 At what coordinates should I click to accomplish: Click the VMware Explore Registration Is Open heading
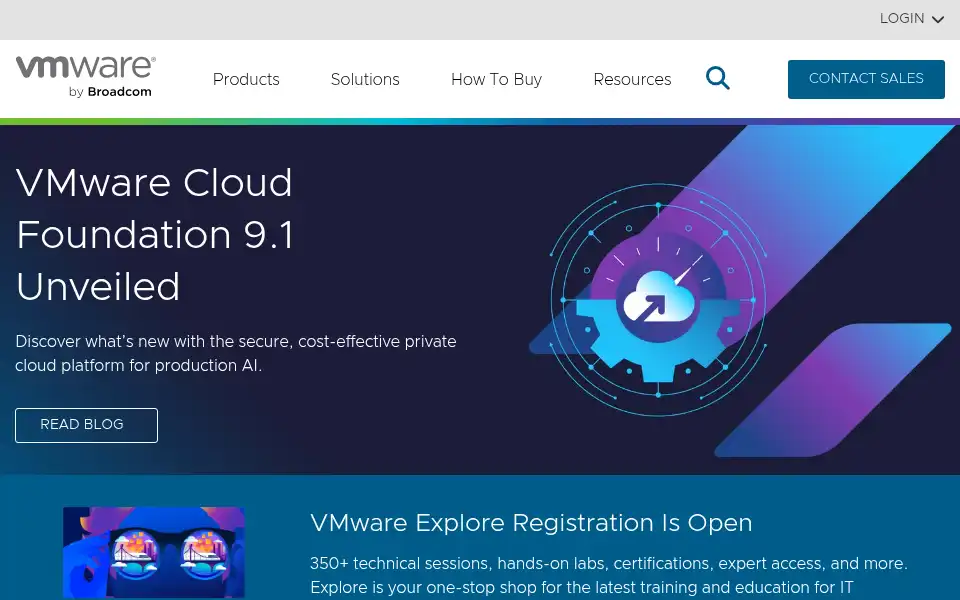coord(531,523)
